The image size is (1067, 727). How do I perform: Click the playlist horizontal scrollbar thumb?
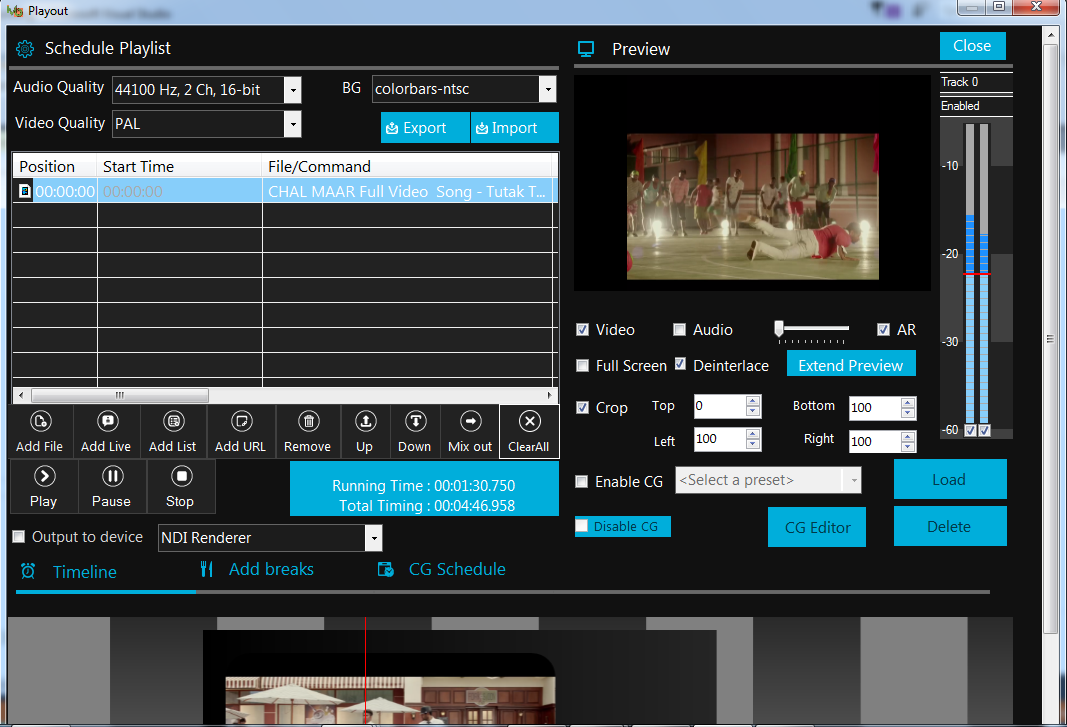[120, 395]
